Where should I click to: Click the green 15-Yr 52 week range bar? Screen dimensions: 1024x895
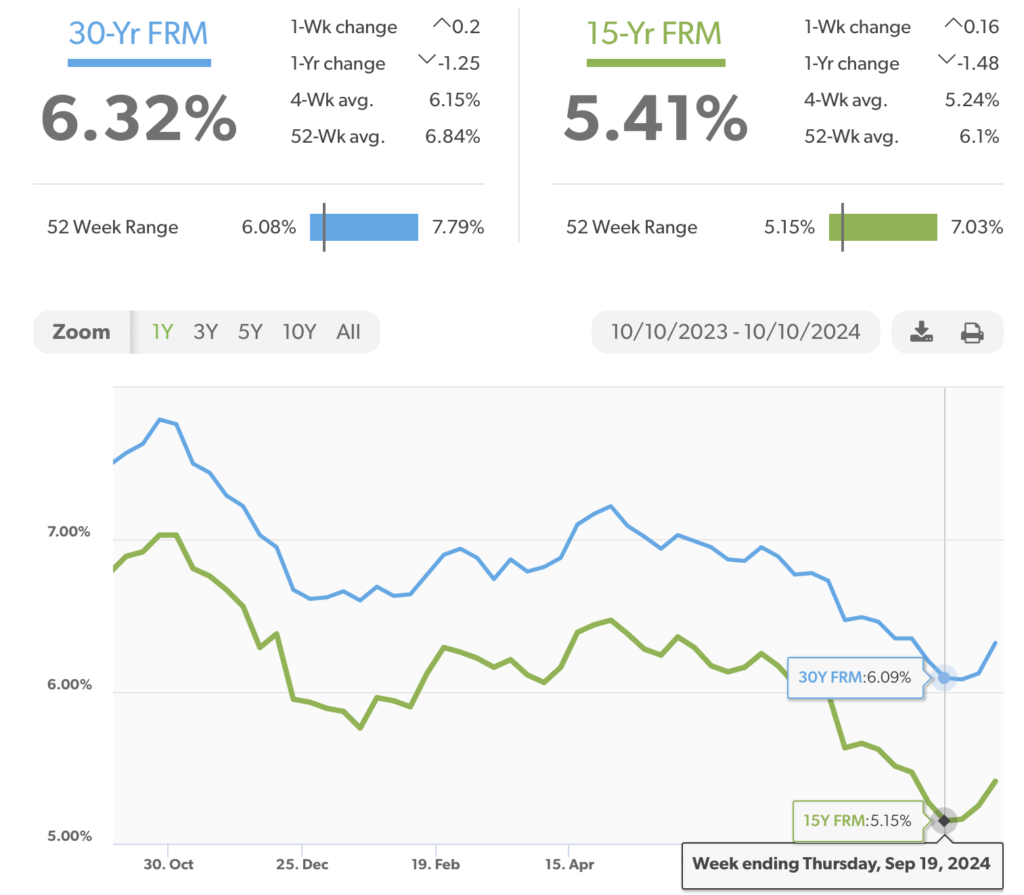pyautogui.click(x=883, y=227)
